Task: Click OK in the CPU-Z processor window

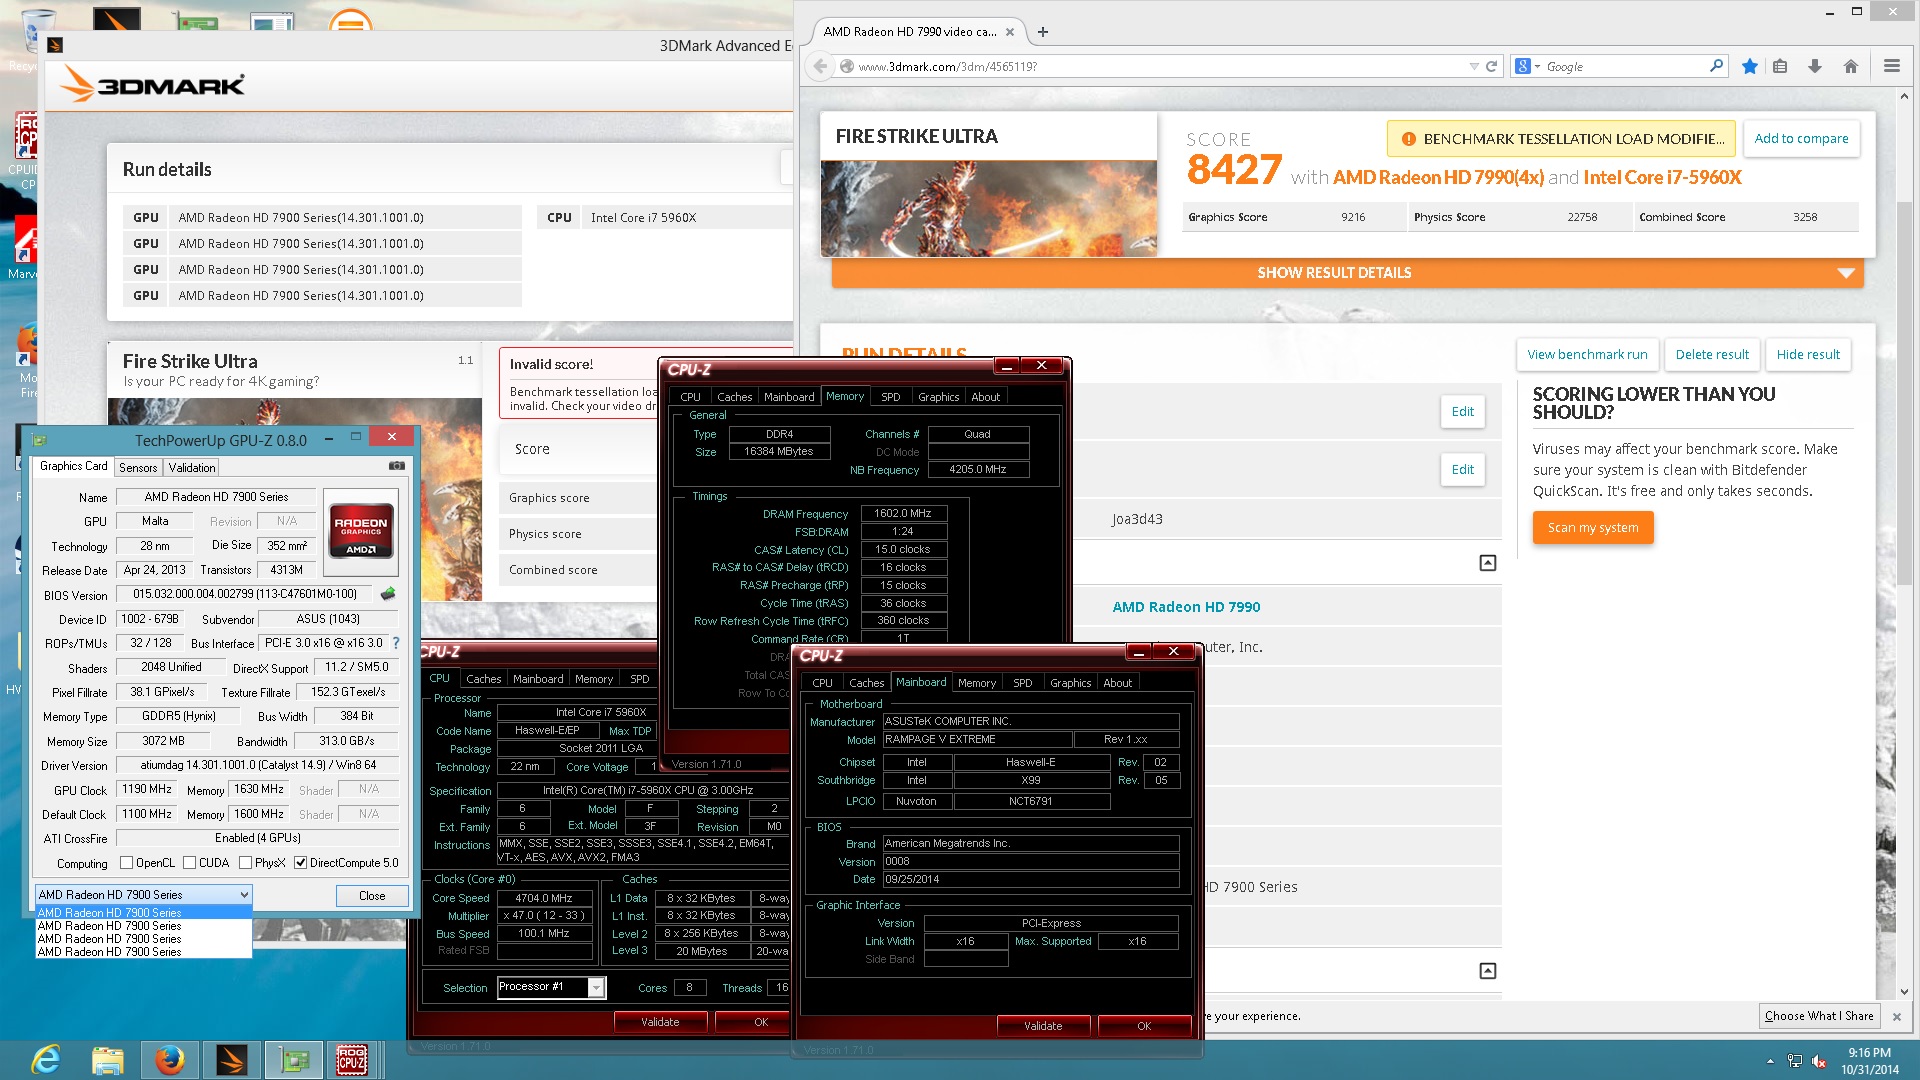Action: [761, 1022]
